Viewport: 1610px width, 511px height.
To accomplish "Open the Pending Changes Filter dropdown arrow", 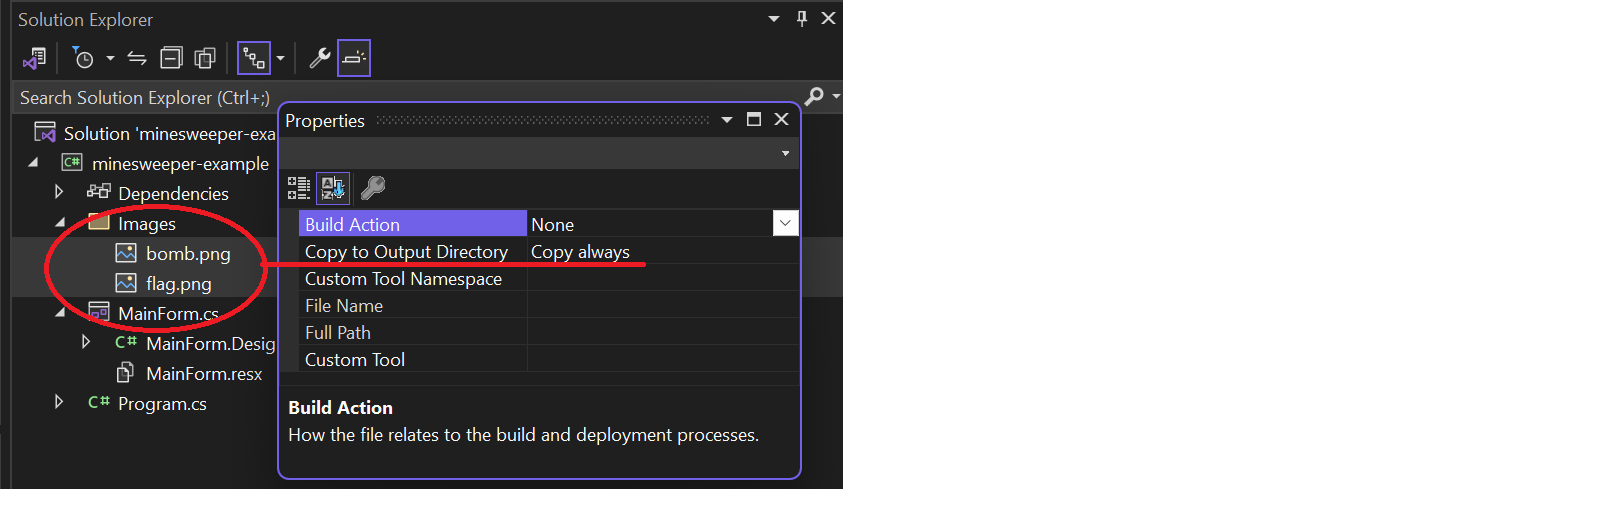I will (x=110, y=58).
